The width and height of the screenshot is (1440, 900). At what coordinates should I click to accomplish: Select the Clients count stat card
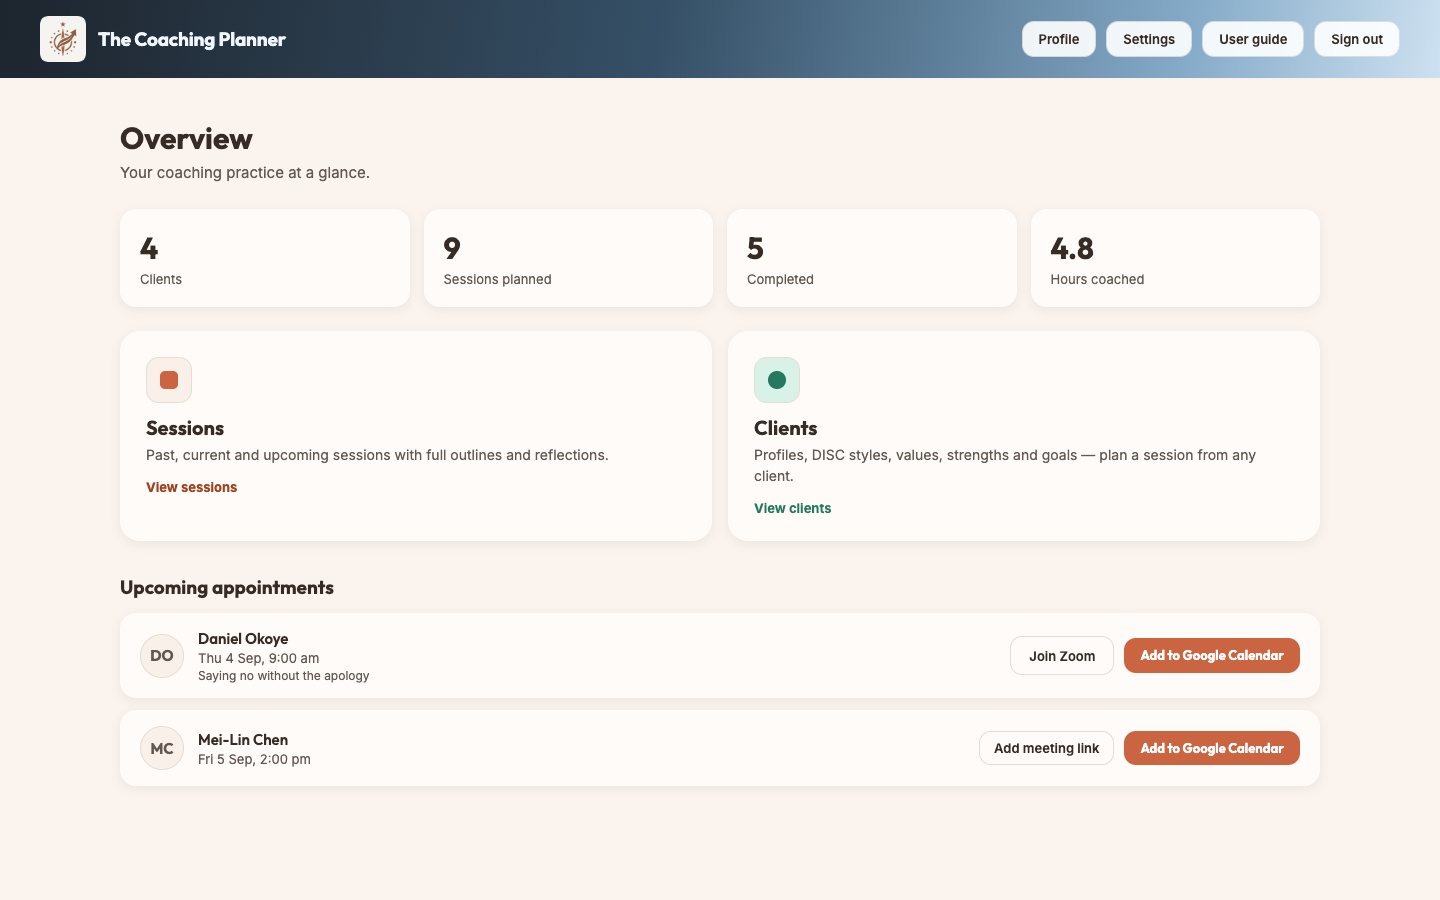[265, 258]
